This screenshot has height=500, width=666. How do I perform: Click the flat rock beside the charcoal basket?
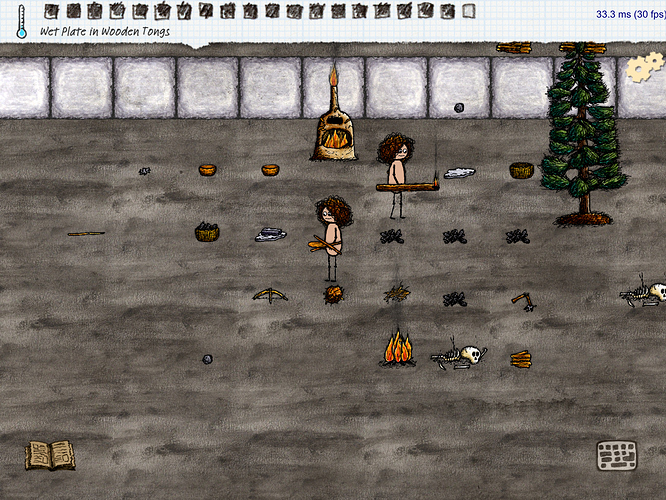coord(271,234)
